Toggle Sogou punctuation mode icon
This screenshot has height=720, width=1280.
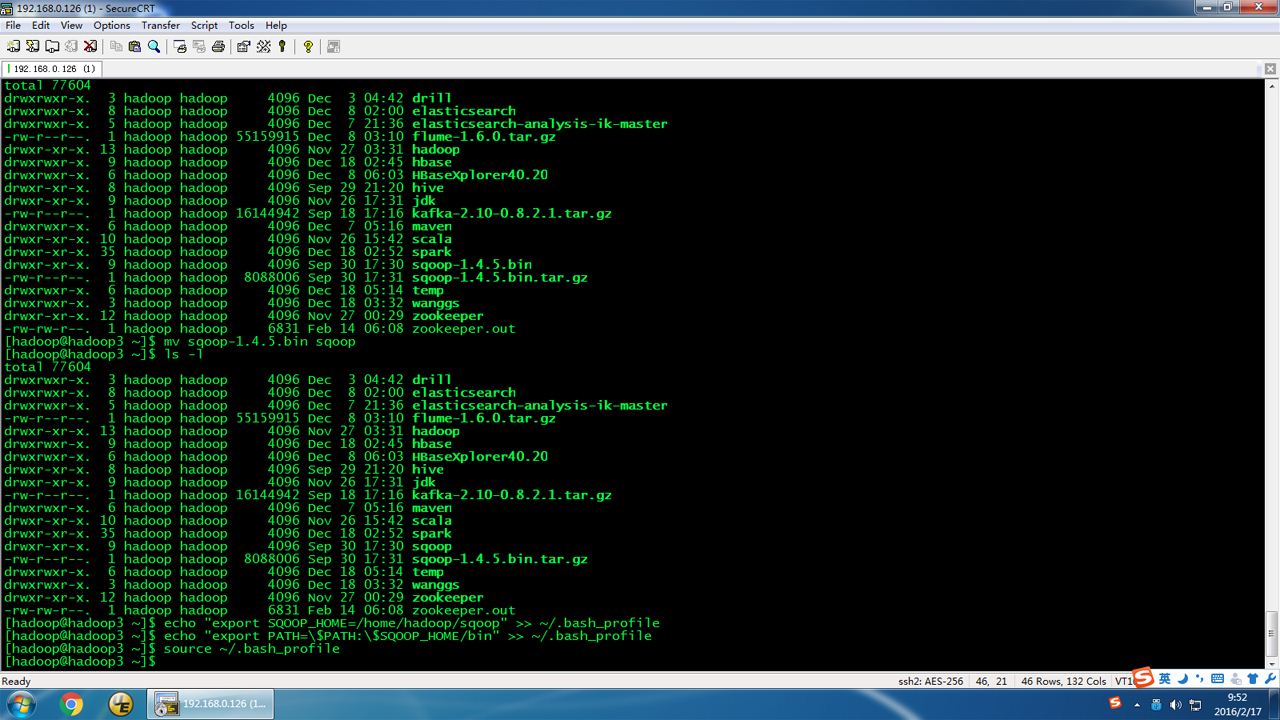(x=1198, y=680)
